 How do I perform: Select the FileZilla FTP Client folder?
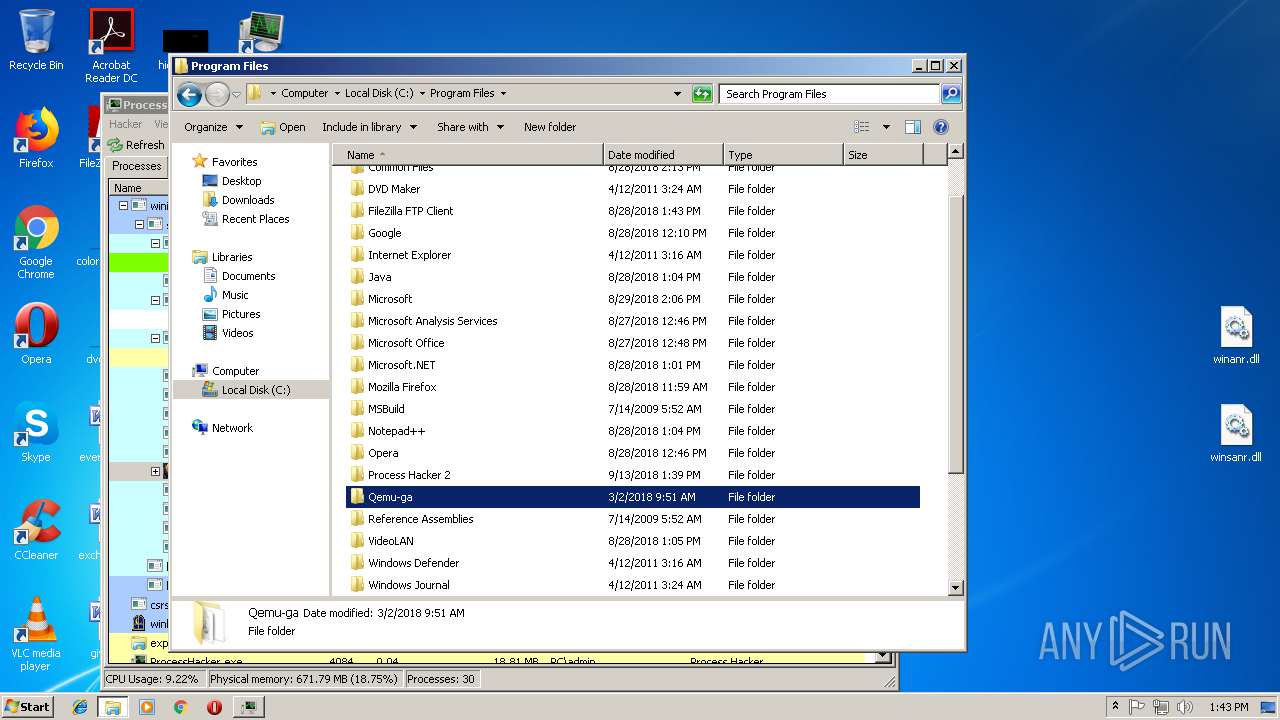pyautogui.click(x=410, y=211)
